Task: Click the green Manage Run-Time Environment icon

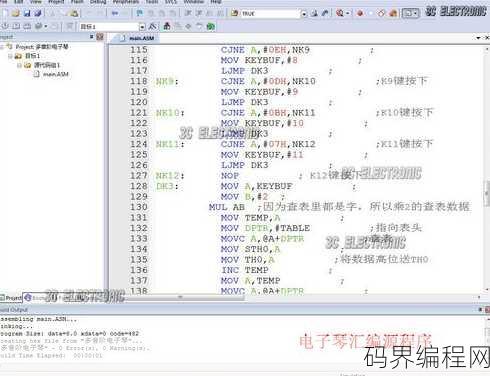Action: [x=210, y=26]
